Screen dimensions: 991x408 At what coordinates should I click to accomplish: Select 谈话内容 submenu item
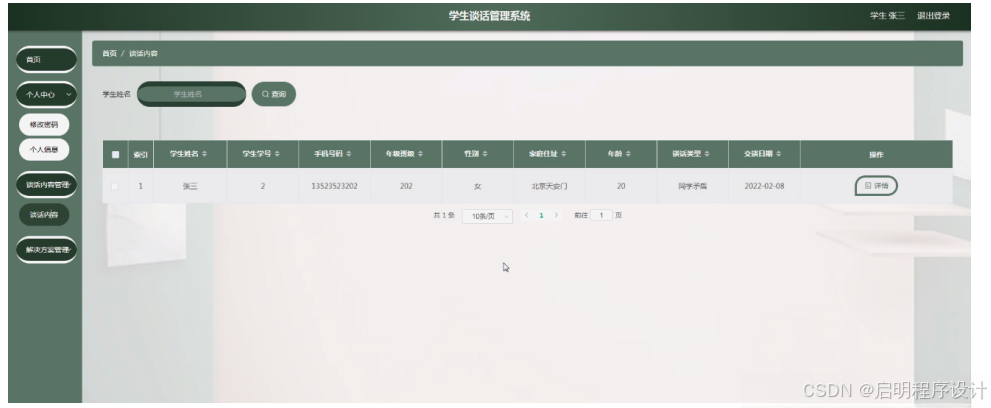pyautogui.click(x=44, y=215)
